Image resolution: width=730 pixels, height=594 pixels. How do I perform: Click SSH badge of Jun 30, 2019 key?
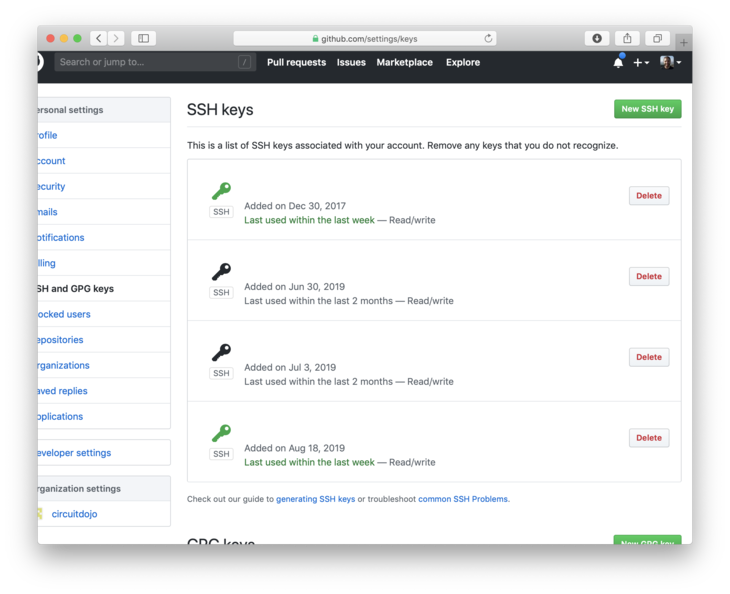click(221, 292)
